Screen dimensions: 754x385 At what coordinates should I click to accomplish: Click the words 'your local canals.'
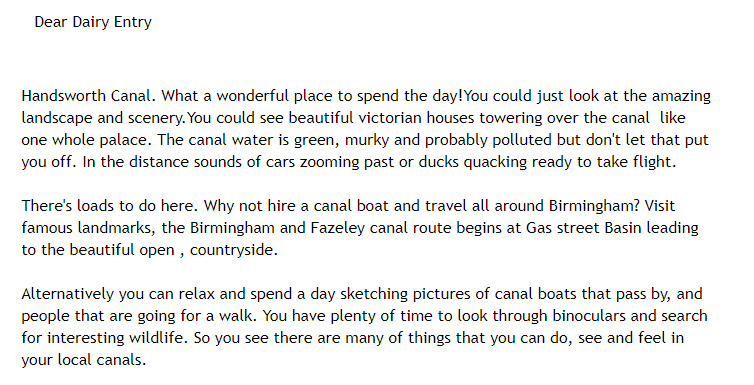coord(84,360)
